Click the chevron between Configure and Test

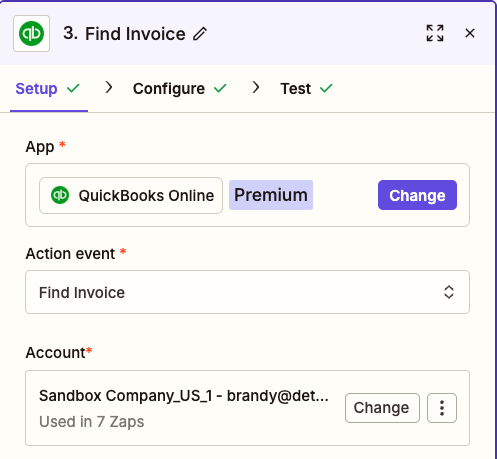coord(256,88)
